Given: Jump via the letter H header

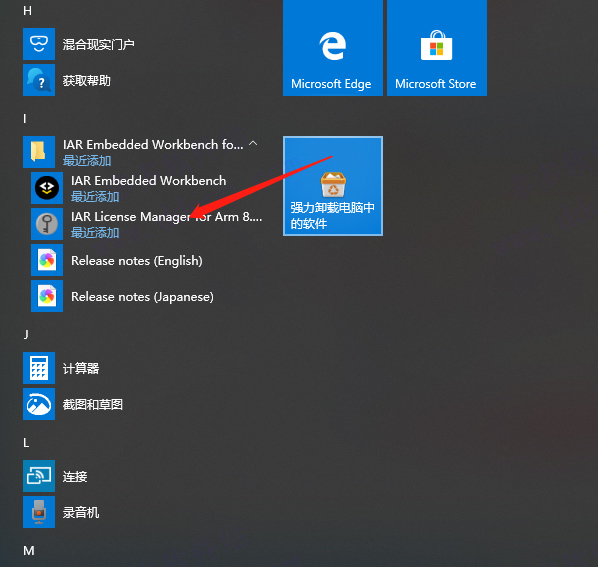Looking at the screenshot, I should coord(27,11).
